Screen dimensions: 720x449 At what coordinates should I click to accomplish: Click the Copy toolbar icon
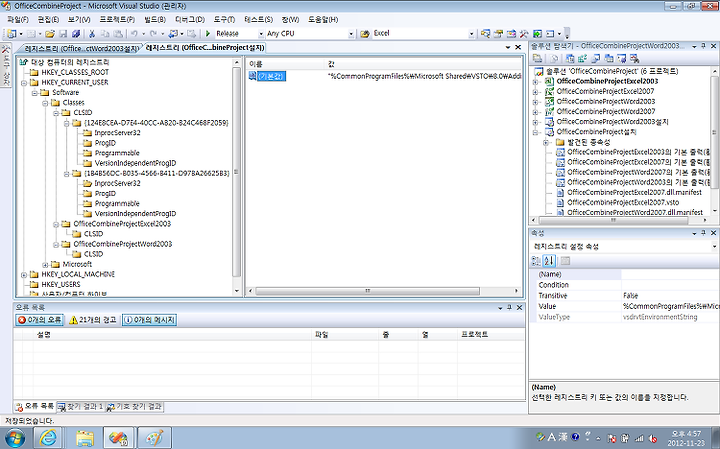click(x=105, y=34)
